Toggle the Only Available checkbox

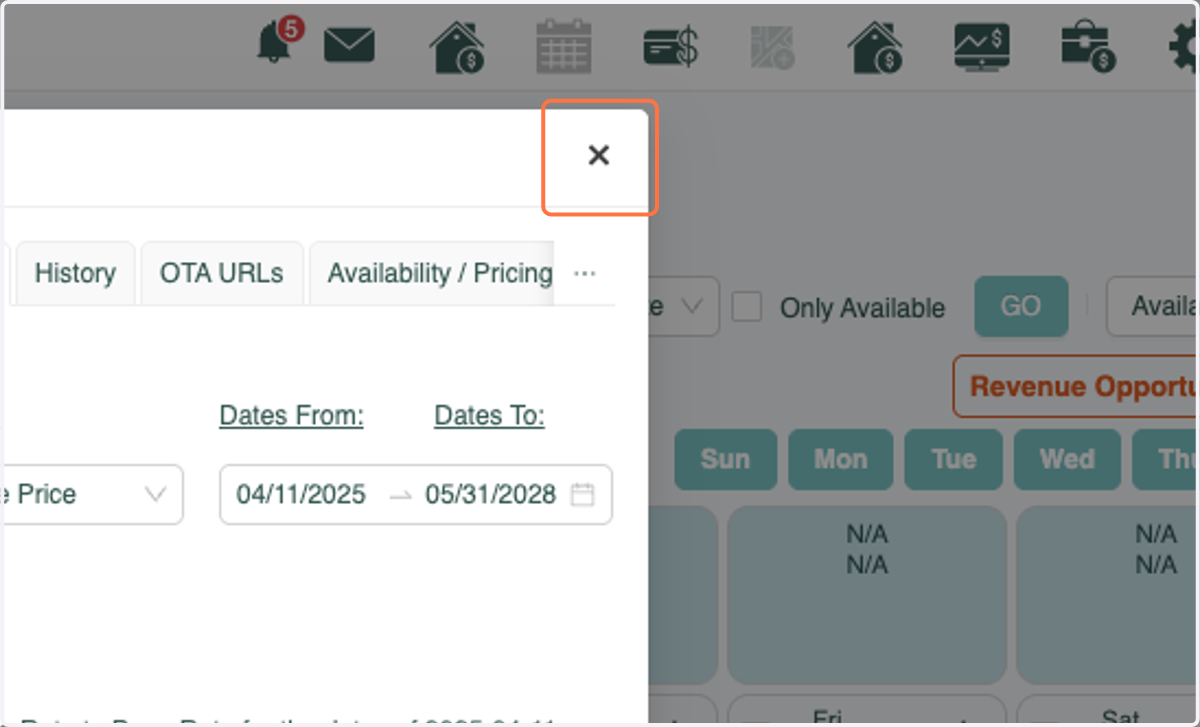(746, 307)
